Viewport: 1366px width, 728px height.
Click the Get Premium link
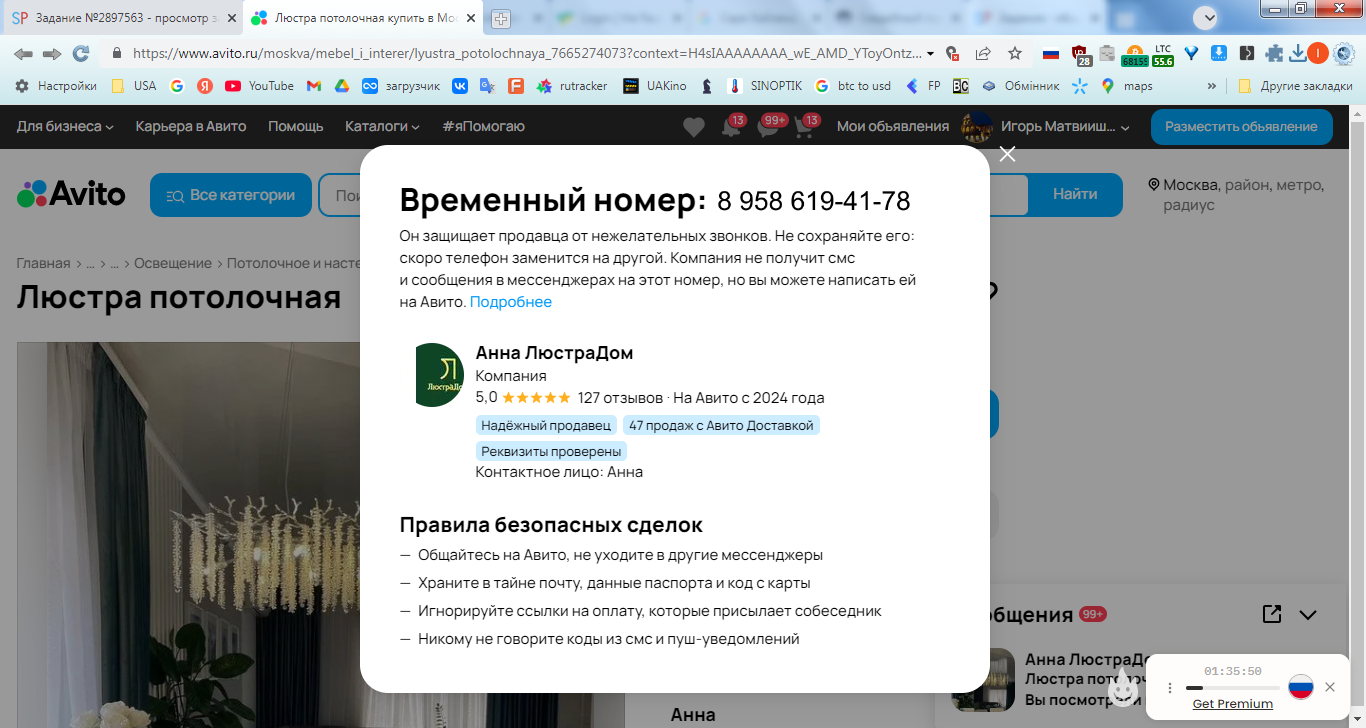(1233, 704)
